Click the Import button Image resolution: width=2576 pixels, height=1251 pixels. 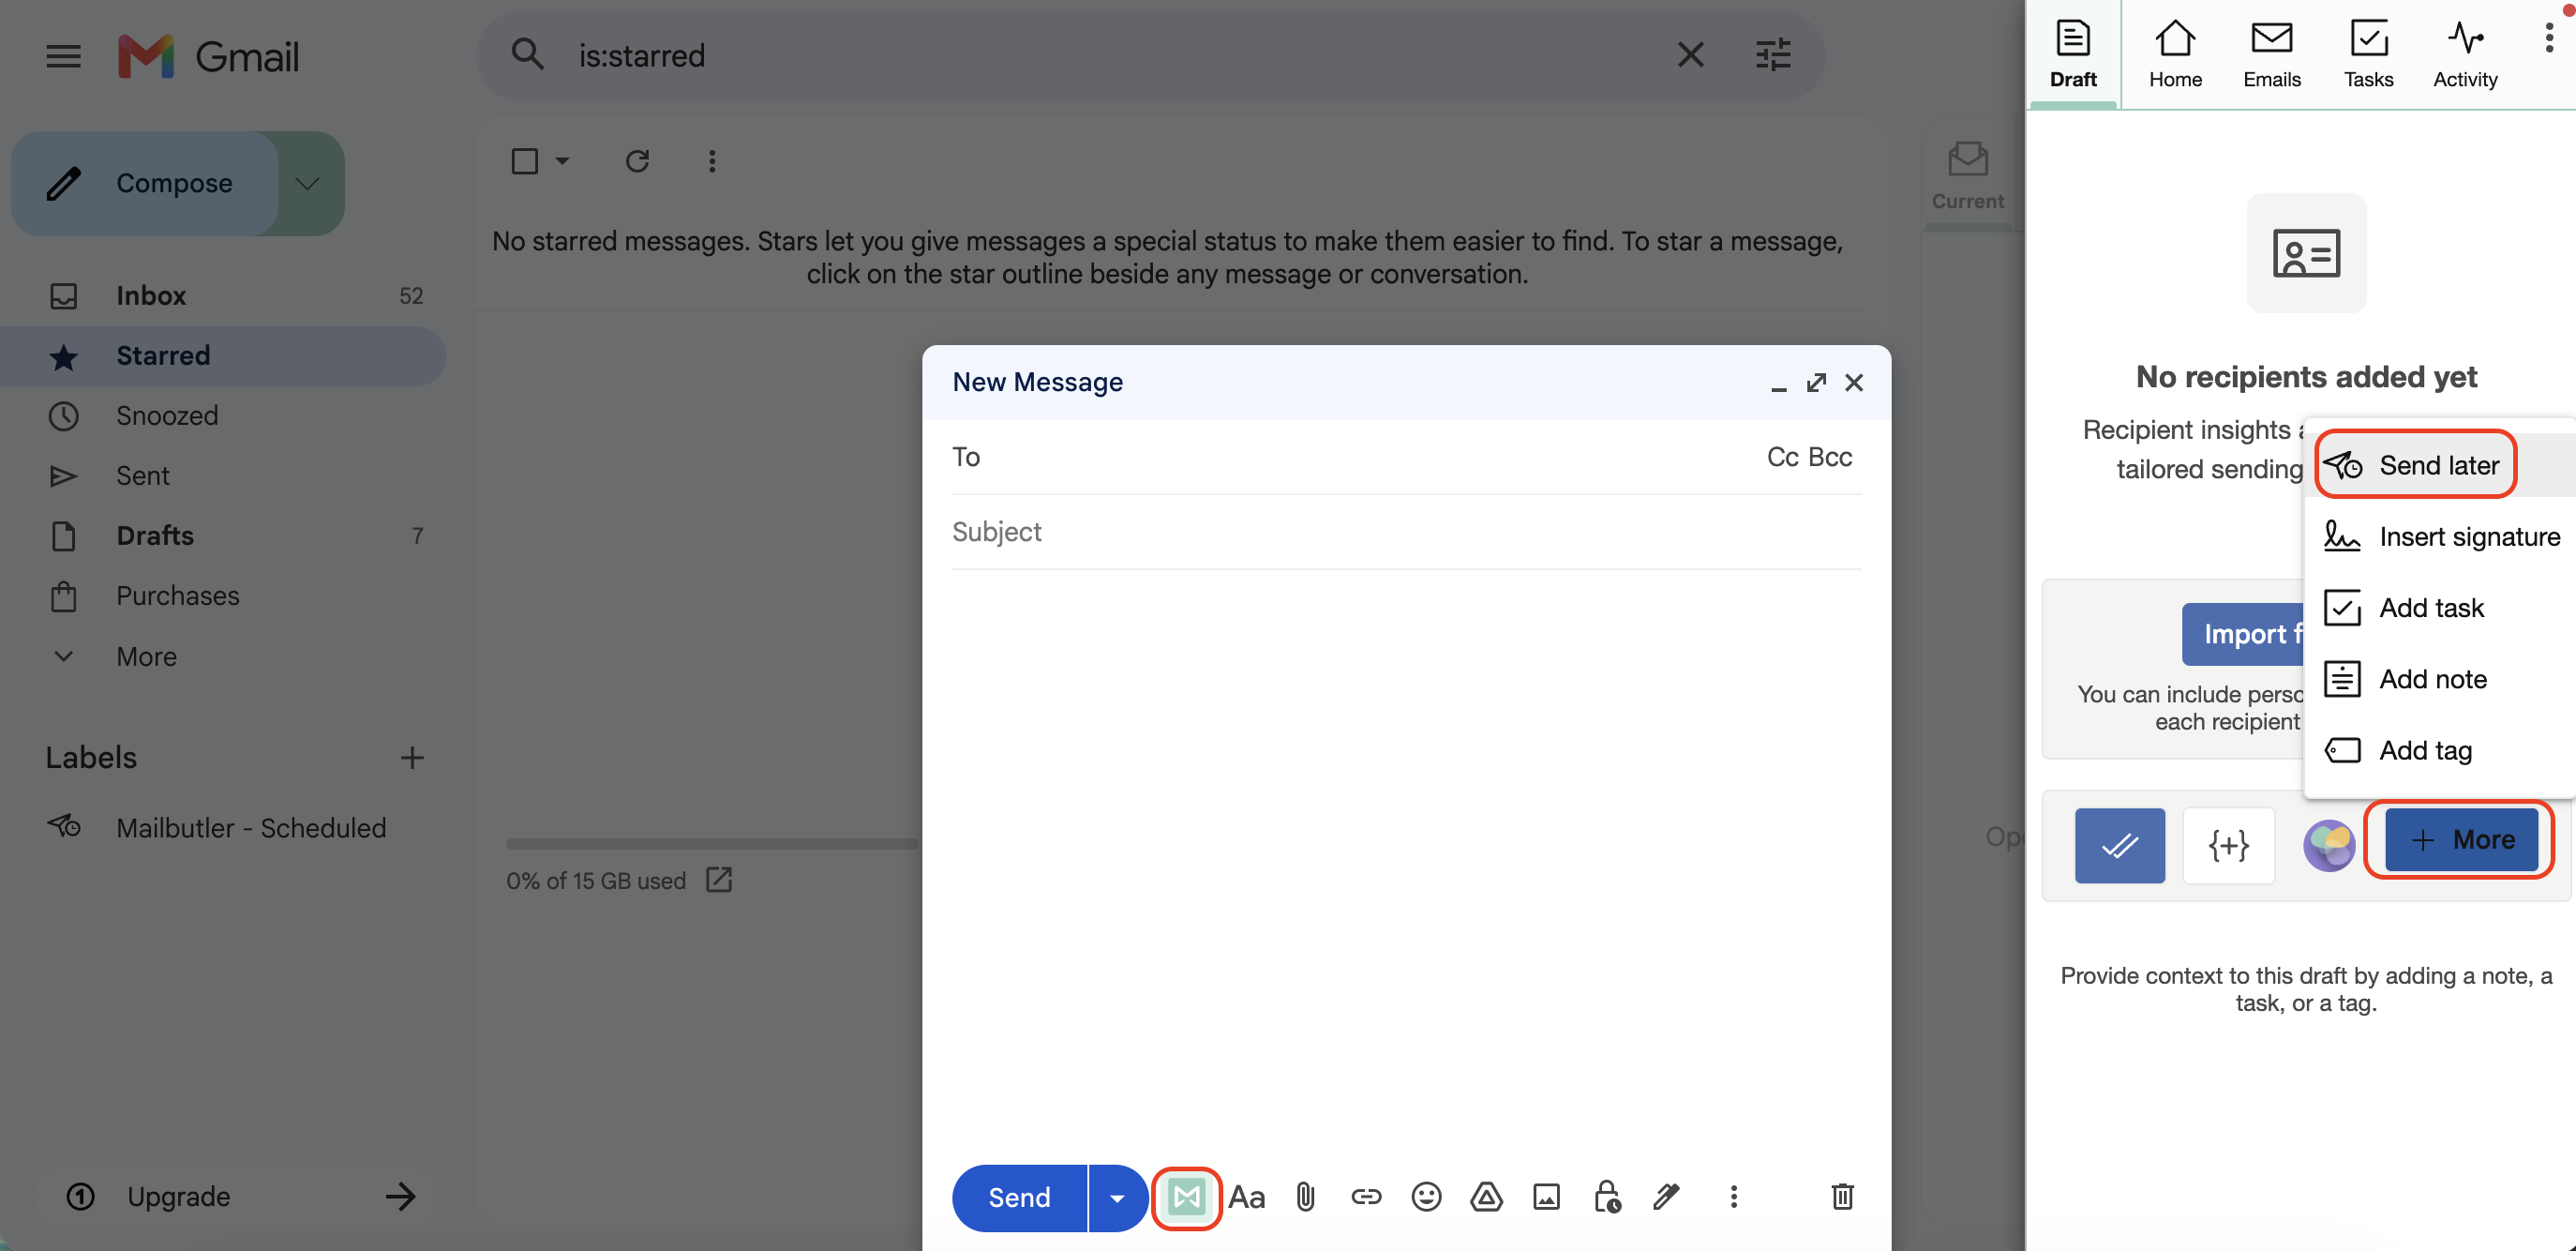tap(2244, 634)
